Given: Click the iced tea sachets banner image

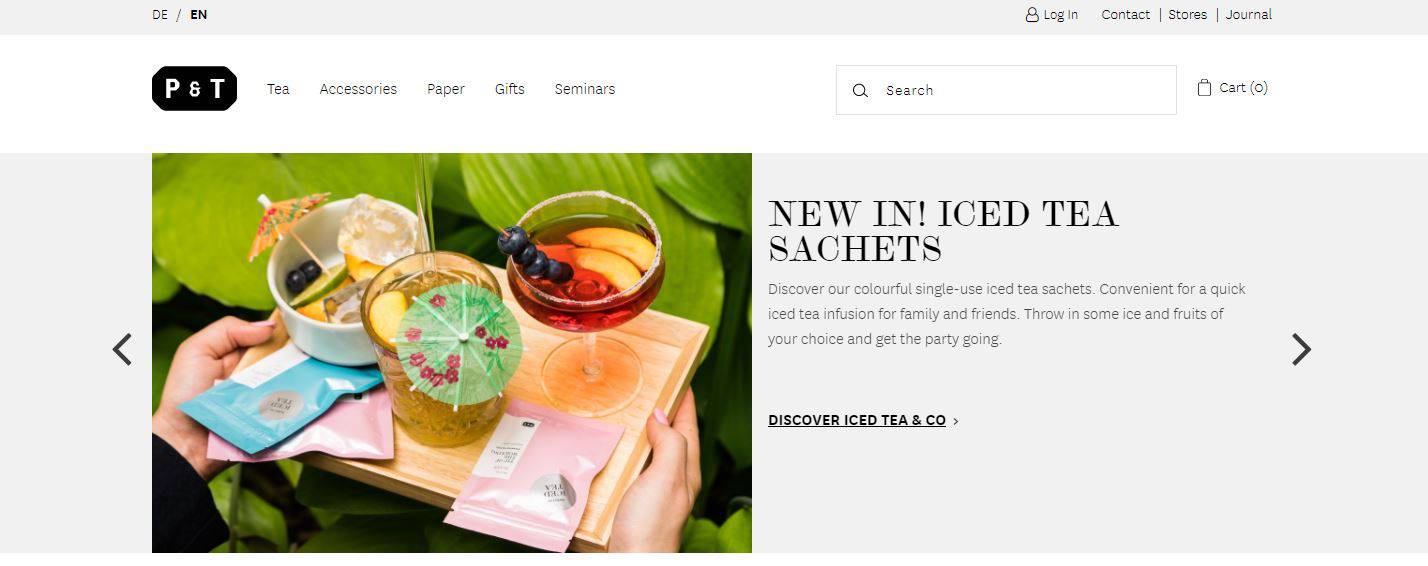Looking at the screenshot, I should tap(452, 352).
